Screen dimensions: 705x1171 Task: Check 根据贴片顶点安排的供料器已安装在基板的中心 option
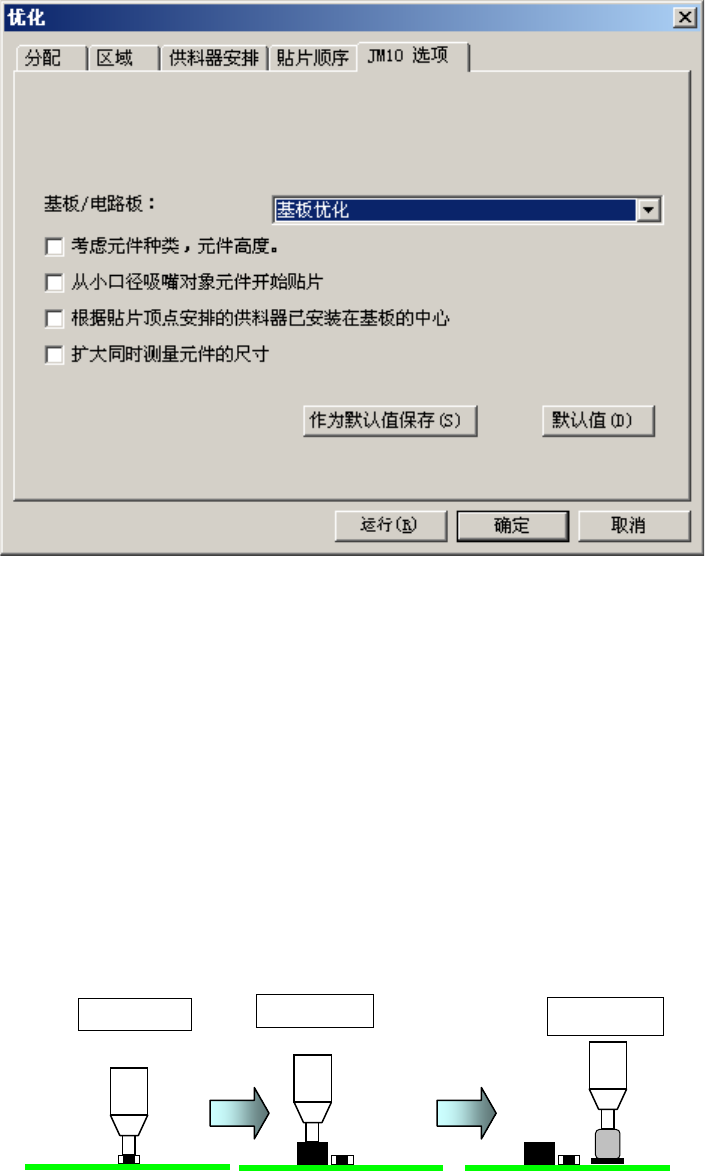(x=55, y=319)
